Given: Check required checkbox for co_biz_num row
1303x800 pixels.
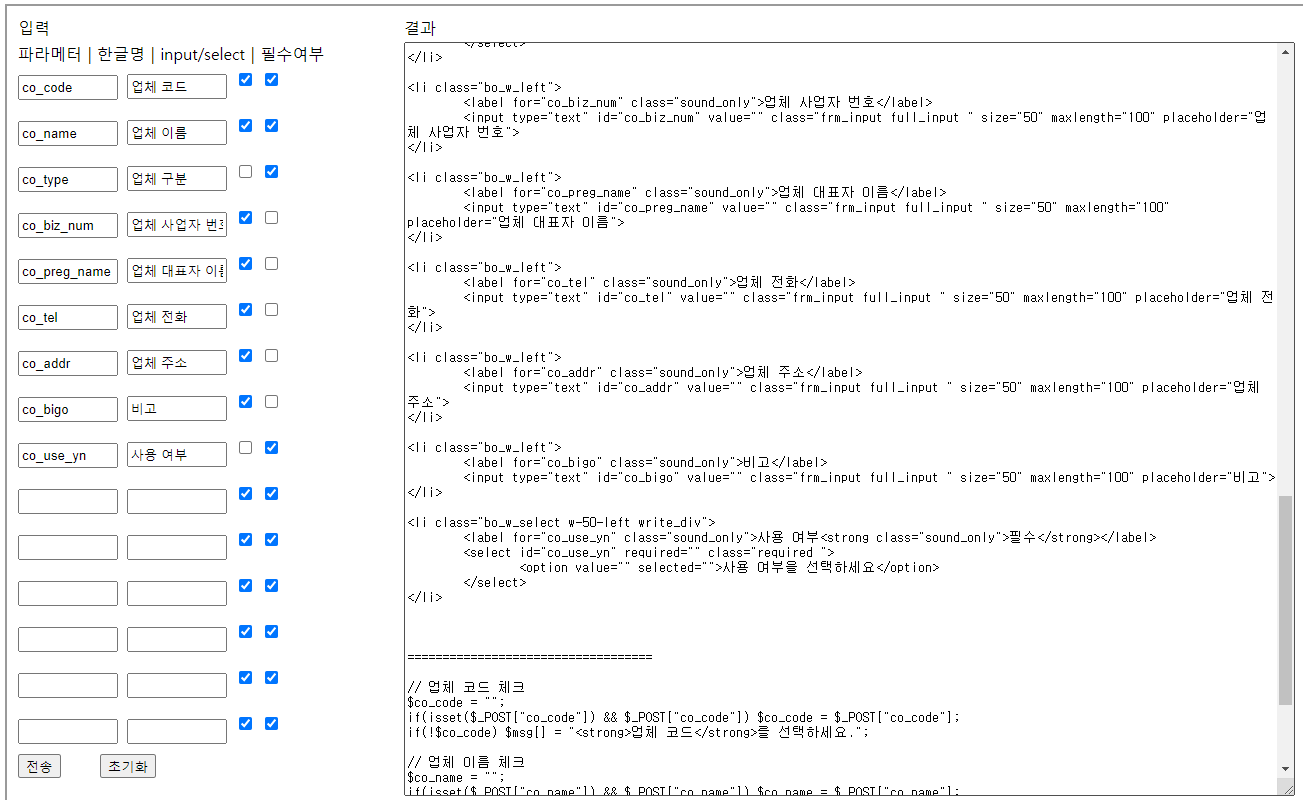Looking at the screenshot, I should pos(271,218).
